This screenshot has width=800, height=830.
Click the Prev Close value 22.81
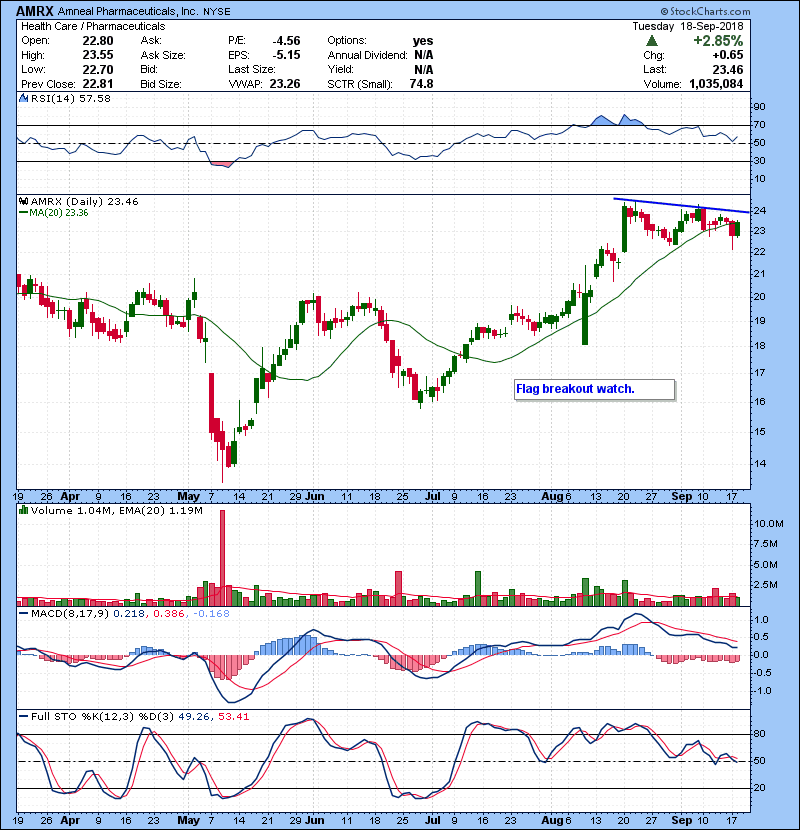[x=97, y=84]
